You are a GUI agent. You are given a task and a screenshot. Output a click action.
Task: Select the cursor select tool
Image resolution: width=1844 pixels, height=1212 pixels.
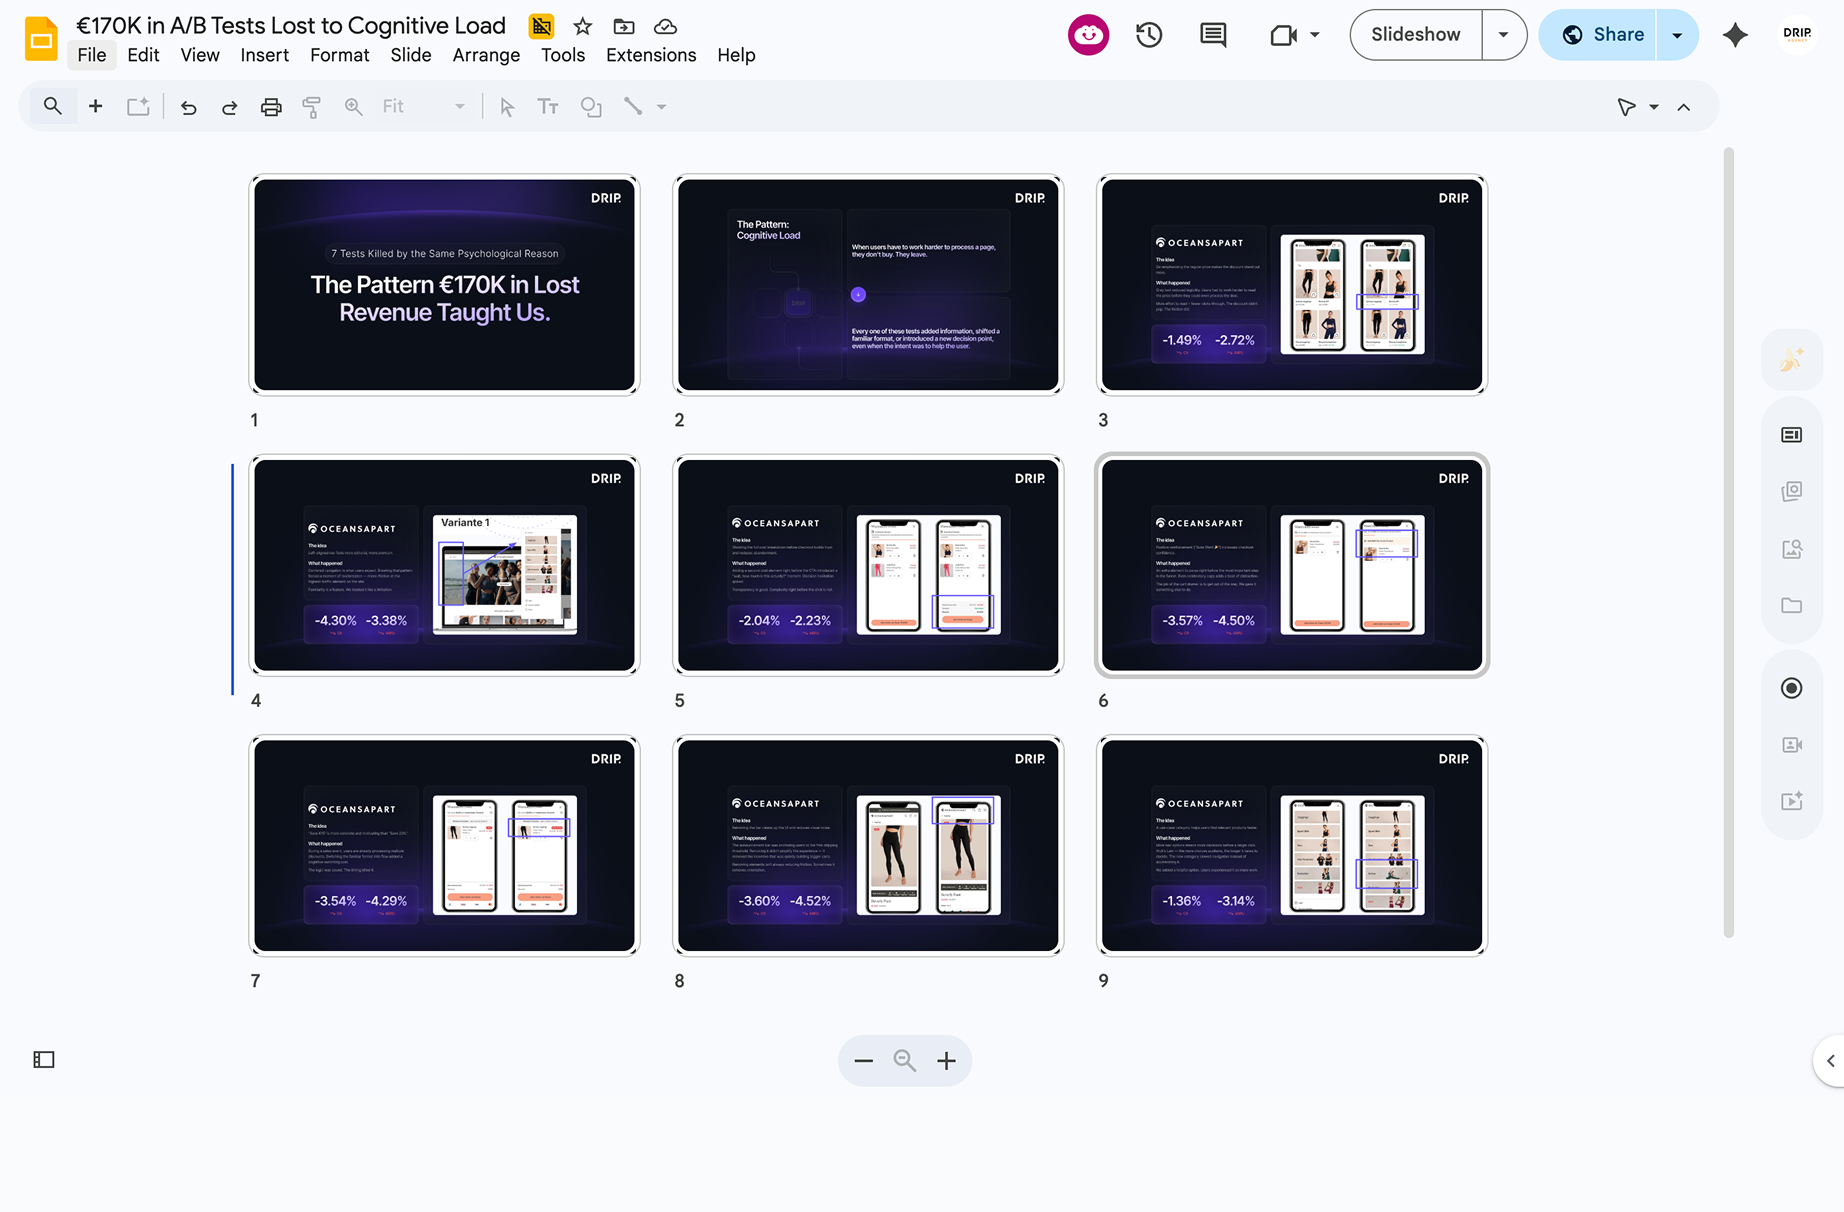(507, 107)
